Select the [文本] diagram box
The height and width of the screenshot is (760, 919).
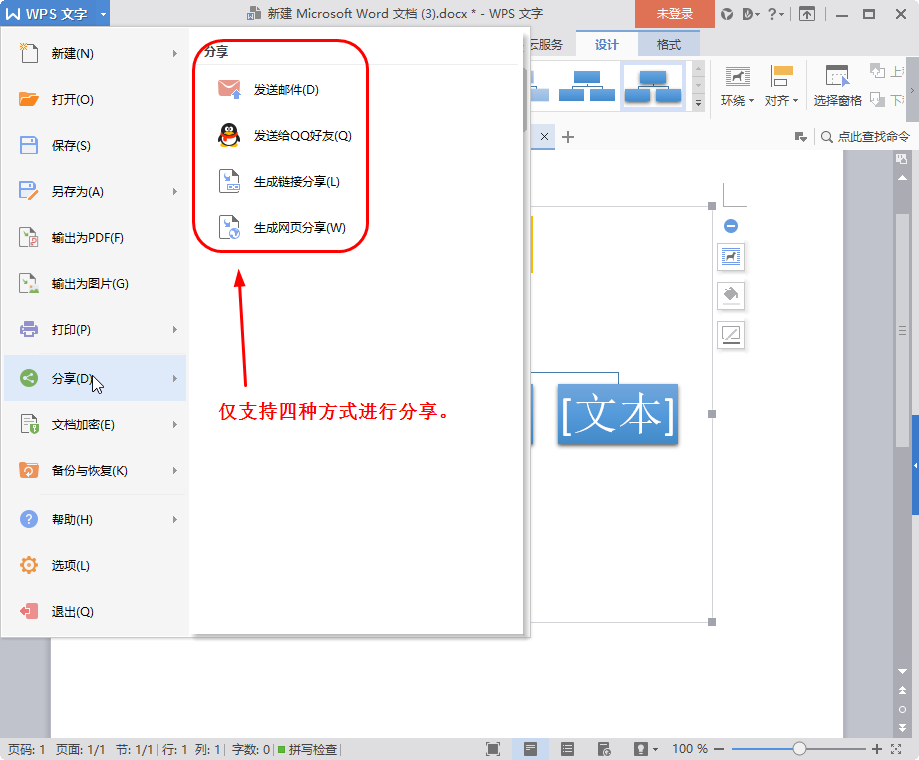point(618,414)
